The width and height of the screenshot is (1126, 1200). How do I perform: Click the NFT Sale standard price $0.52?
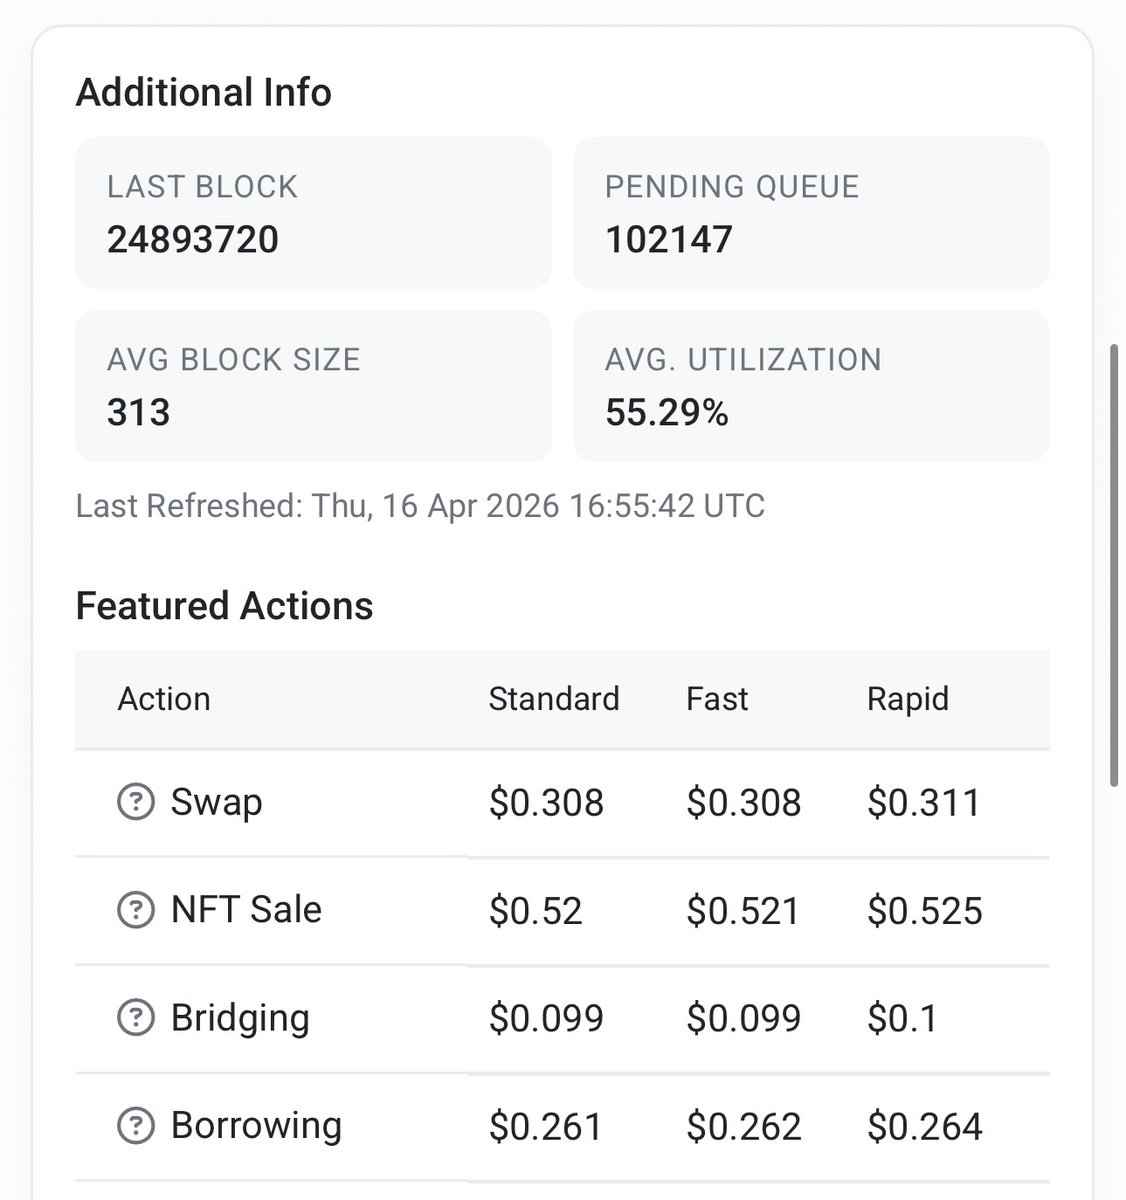coord(535,911)
